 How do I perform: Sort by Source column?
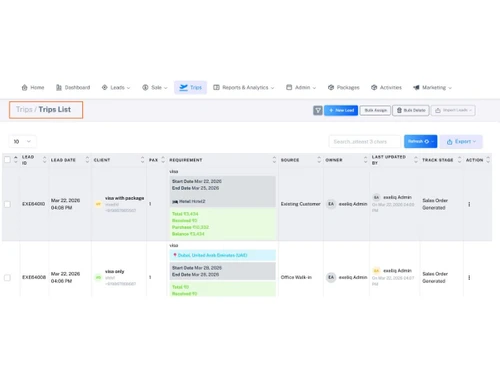(x=319, y=160)
